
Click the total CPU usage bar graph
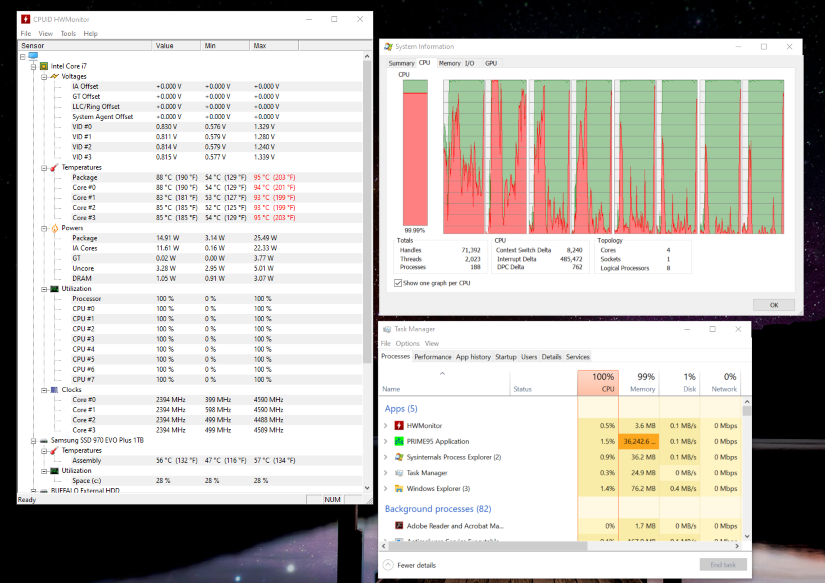(415, 153)
